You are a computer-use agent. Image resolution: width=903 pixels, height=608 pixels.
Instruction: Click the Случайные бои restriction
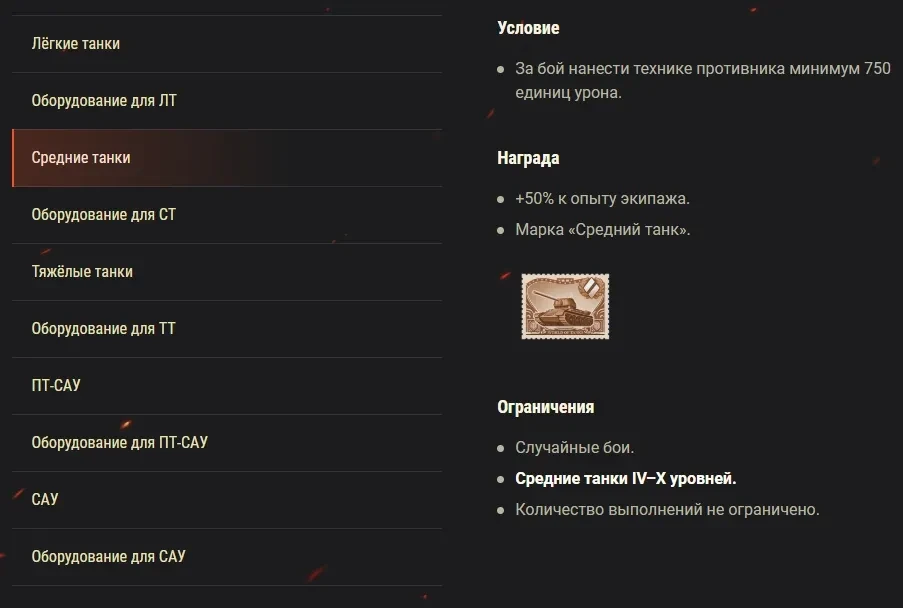(x=575, y=448)
